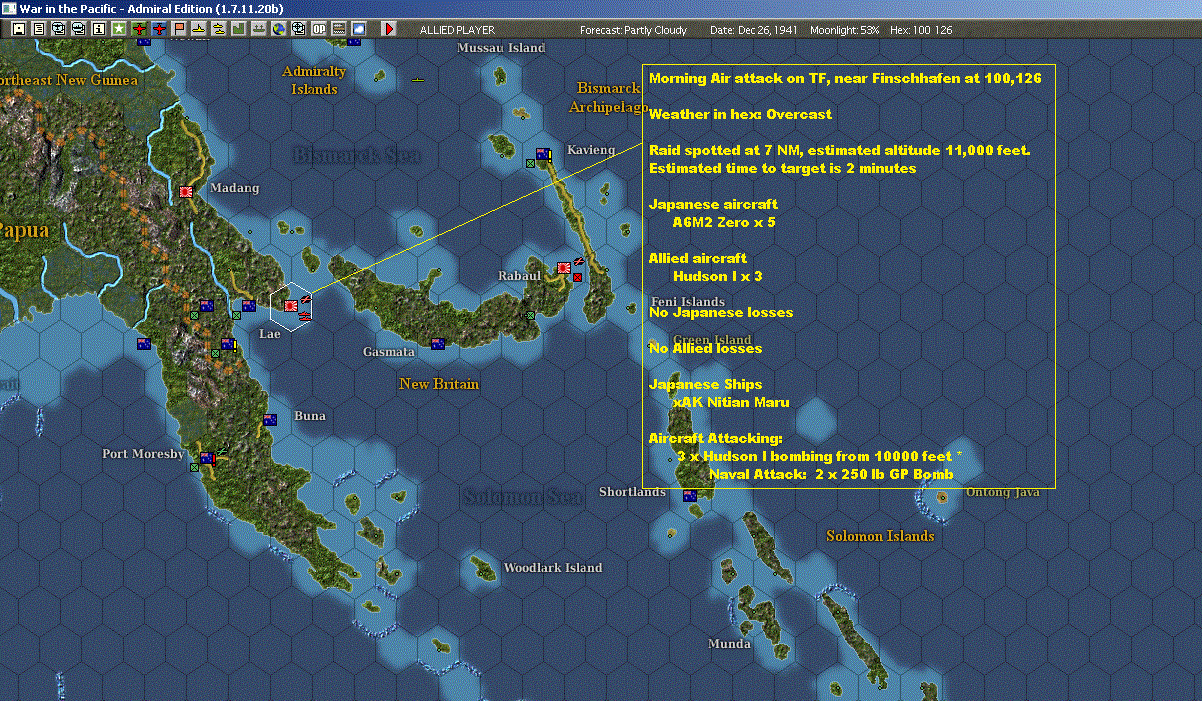Screen dimensions: 1202x701
Task: Click the 'No Japanese losses' line
Action: (721, 312)
